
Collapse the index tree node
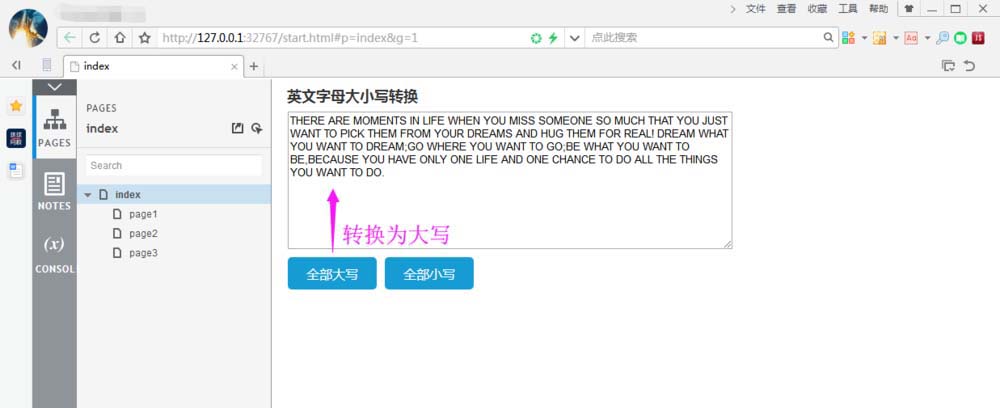tap(88, 195)
